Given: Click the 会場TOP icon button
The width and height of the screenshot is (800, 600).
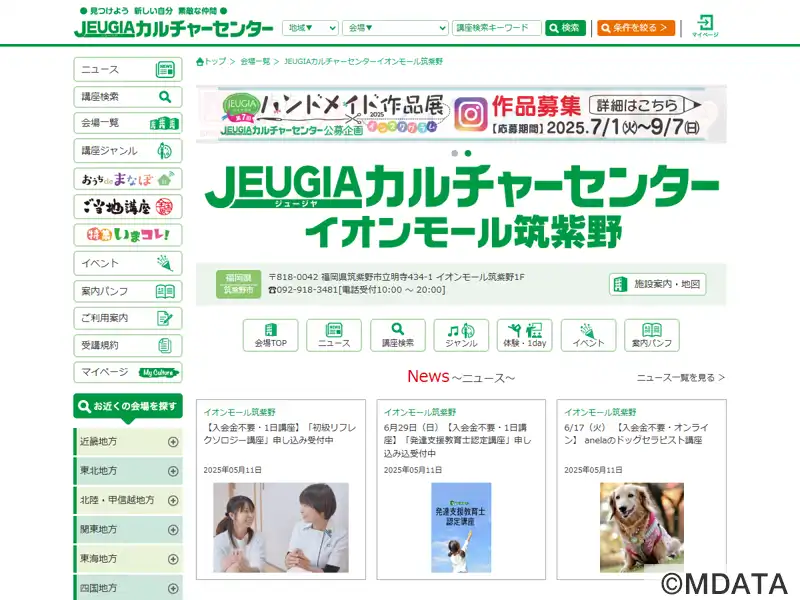Looking at the screenshot, I should (x=270, y=335).
